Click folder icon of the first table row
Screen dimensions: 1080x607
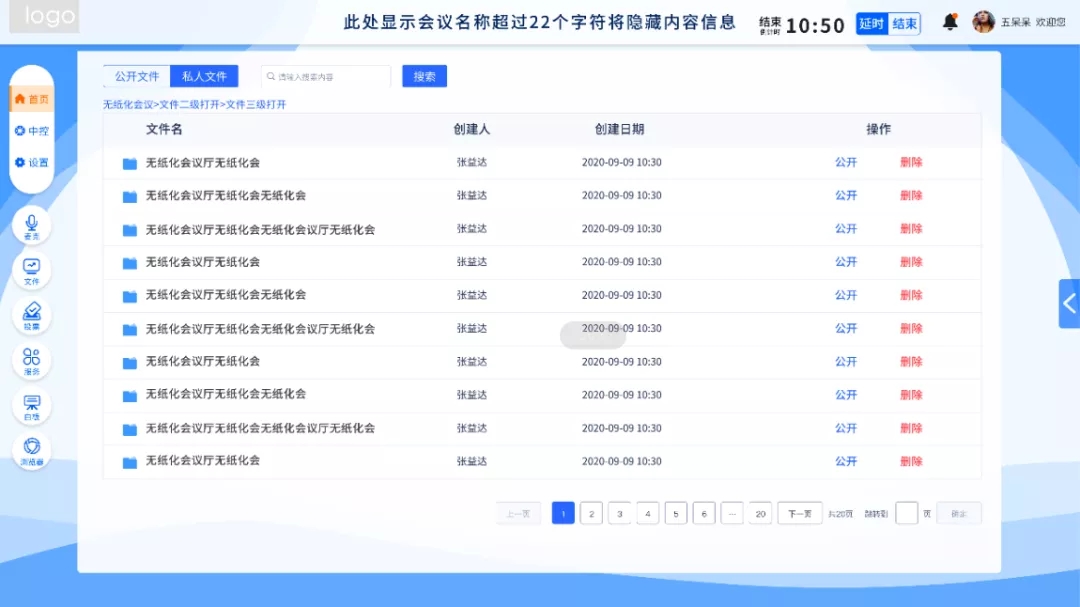[129, 163]
